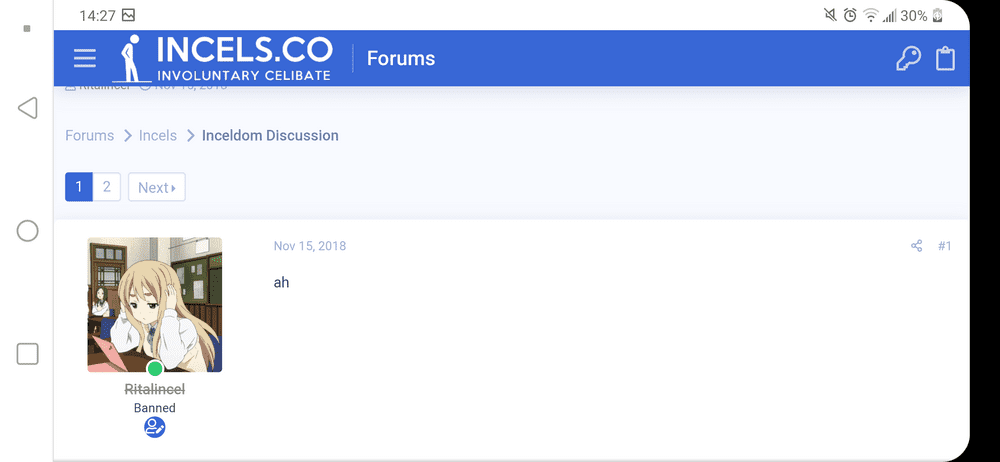The image size is (1000, 462).
Task: Tap the Android recent apps square
Action: [27, 354]
